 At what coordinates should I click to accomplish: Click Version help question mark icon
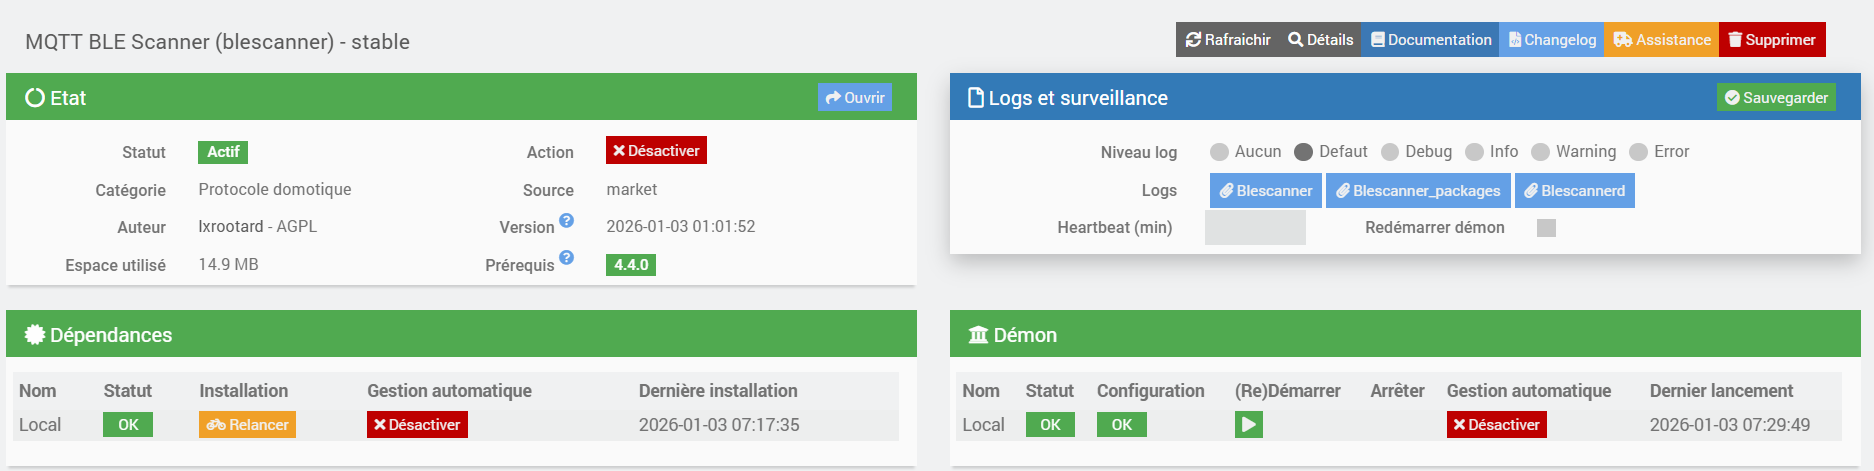566,220
